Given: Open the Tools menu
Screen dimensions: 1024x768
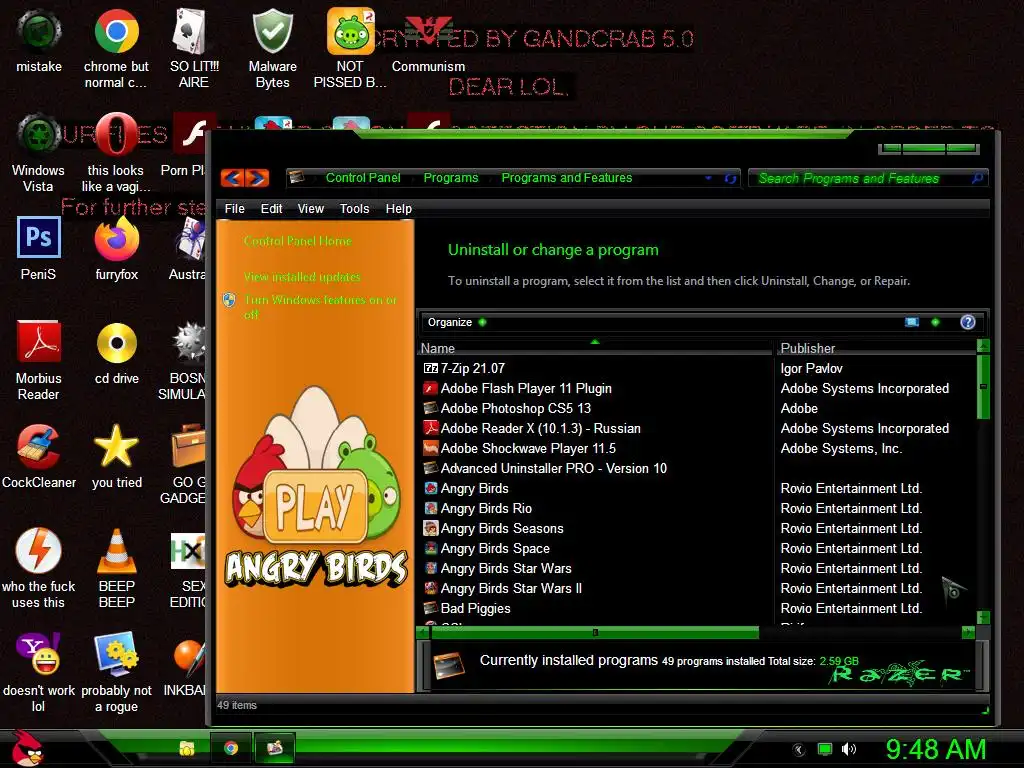Looking at the screenshot, I should [354, 209].
